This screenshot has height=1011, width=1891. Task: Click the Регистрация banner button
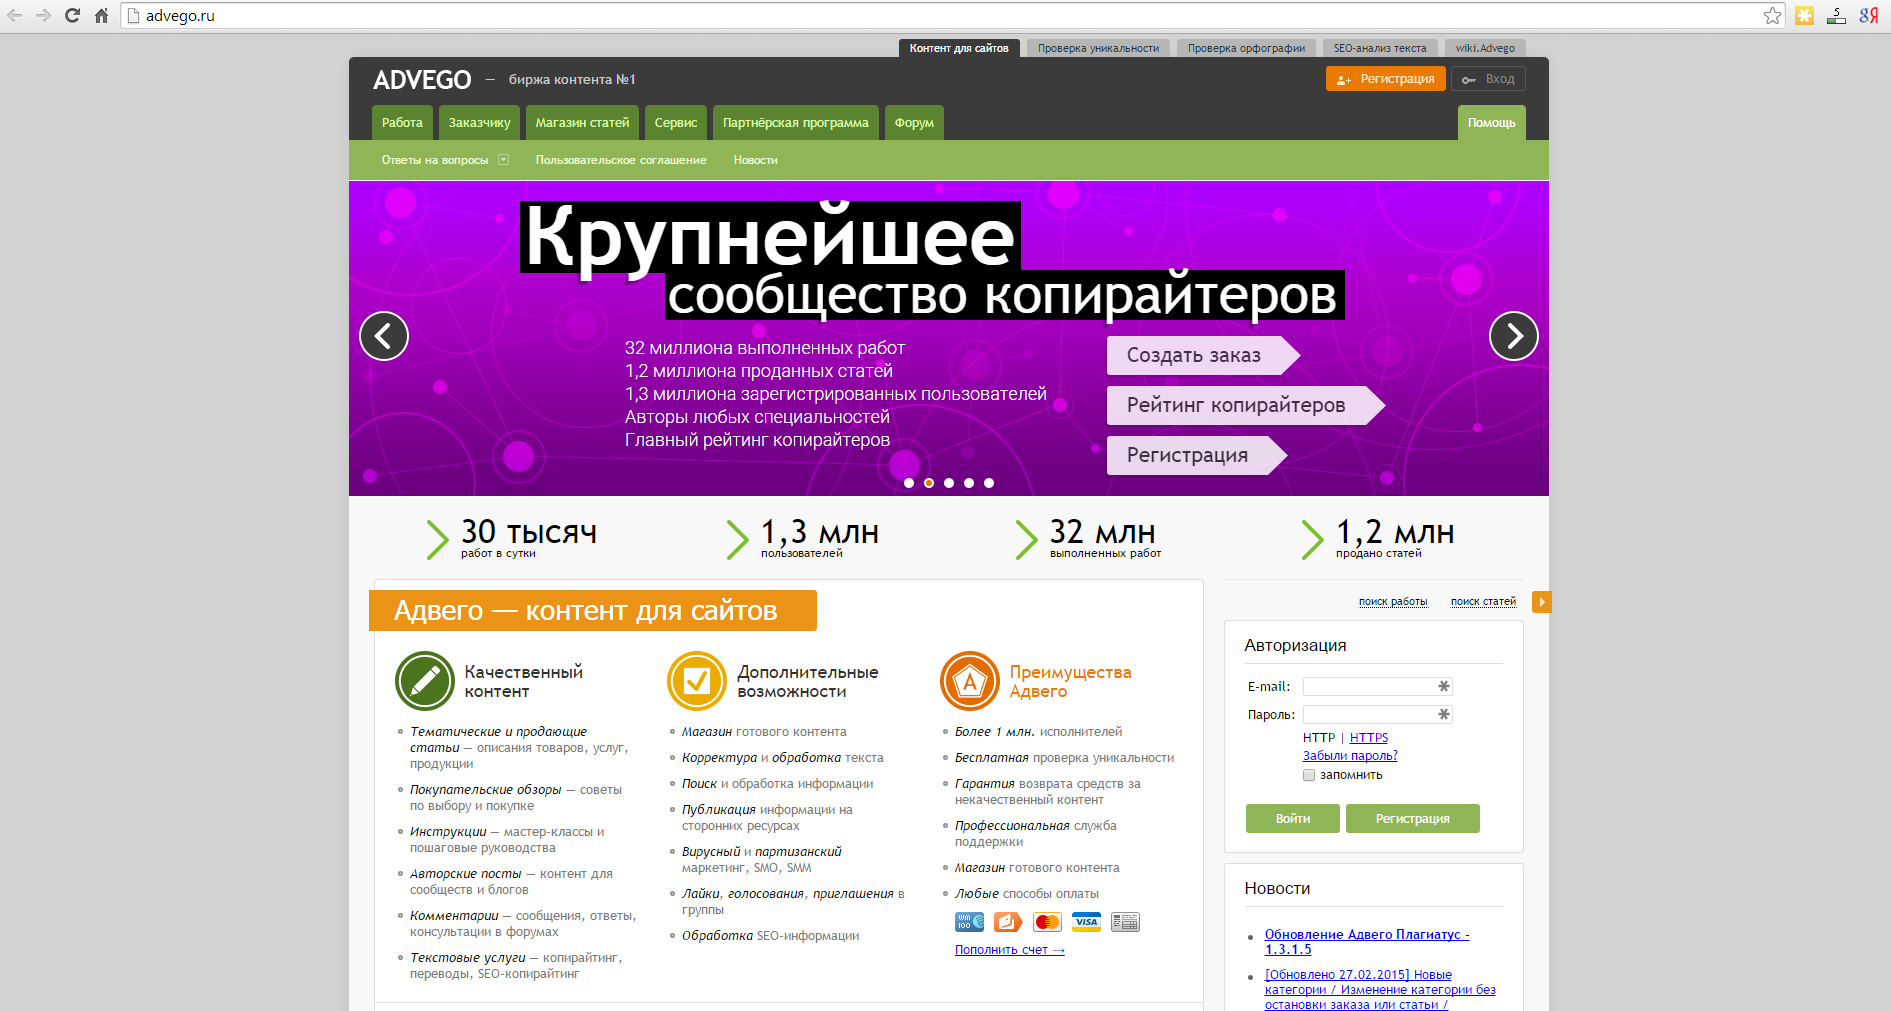[1196, 455]
